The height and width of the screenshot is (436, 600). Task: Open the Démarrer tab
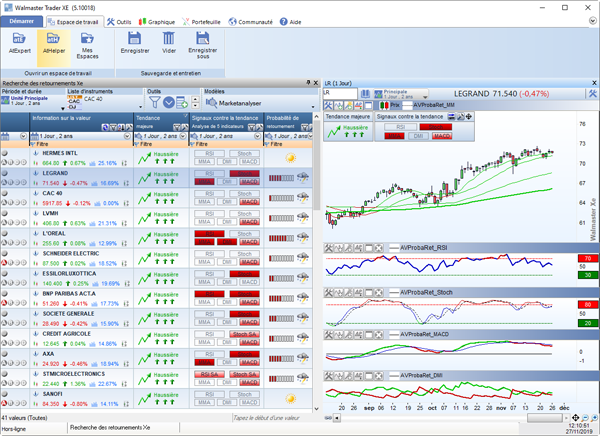(21, 21)
